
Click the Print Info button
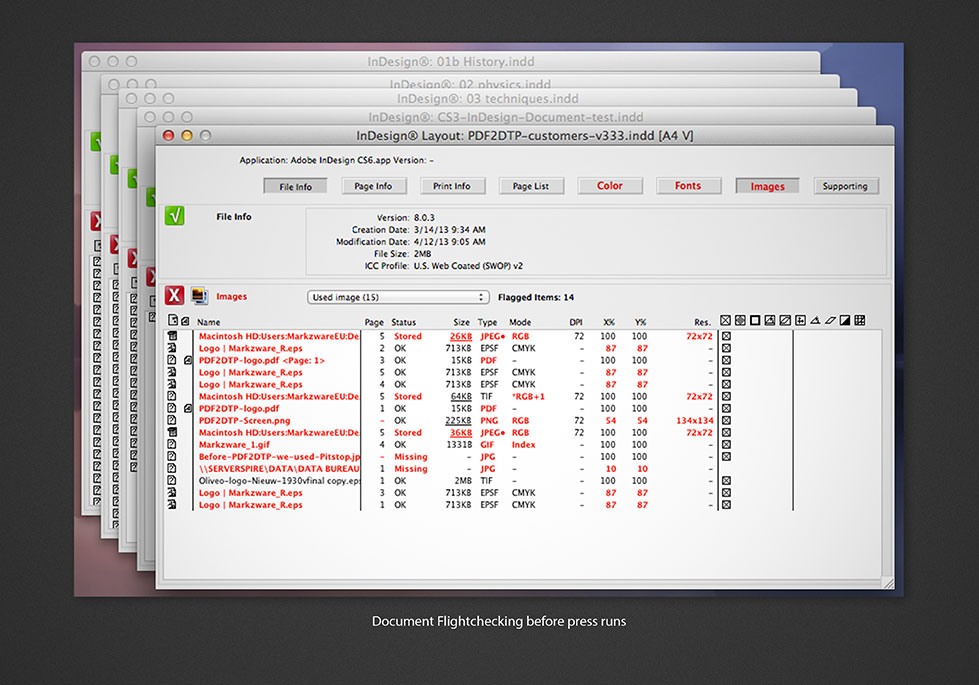click(x=452, y=186)
